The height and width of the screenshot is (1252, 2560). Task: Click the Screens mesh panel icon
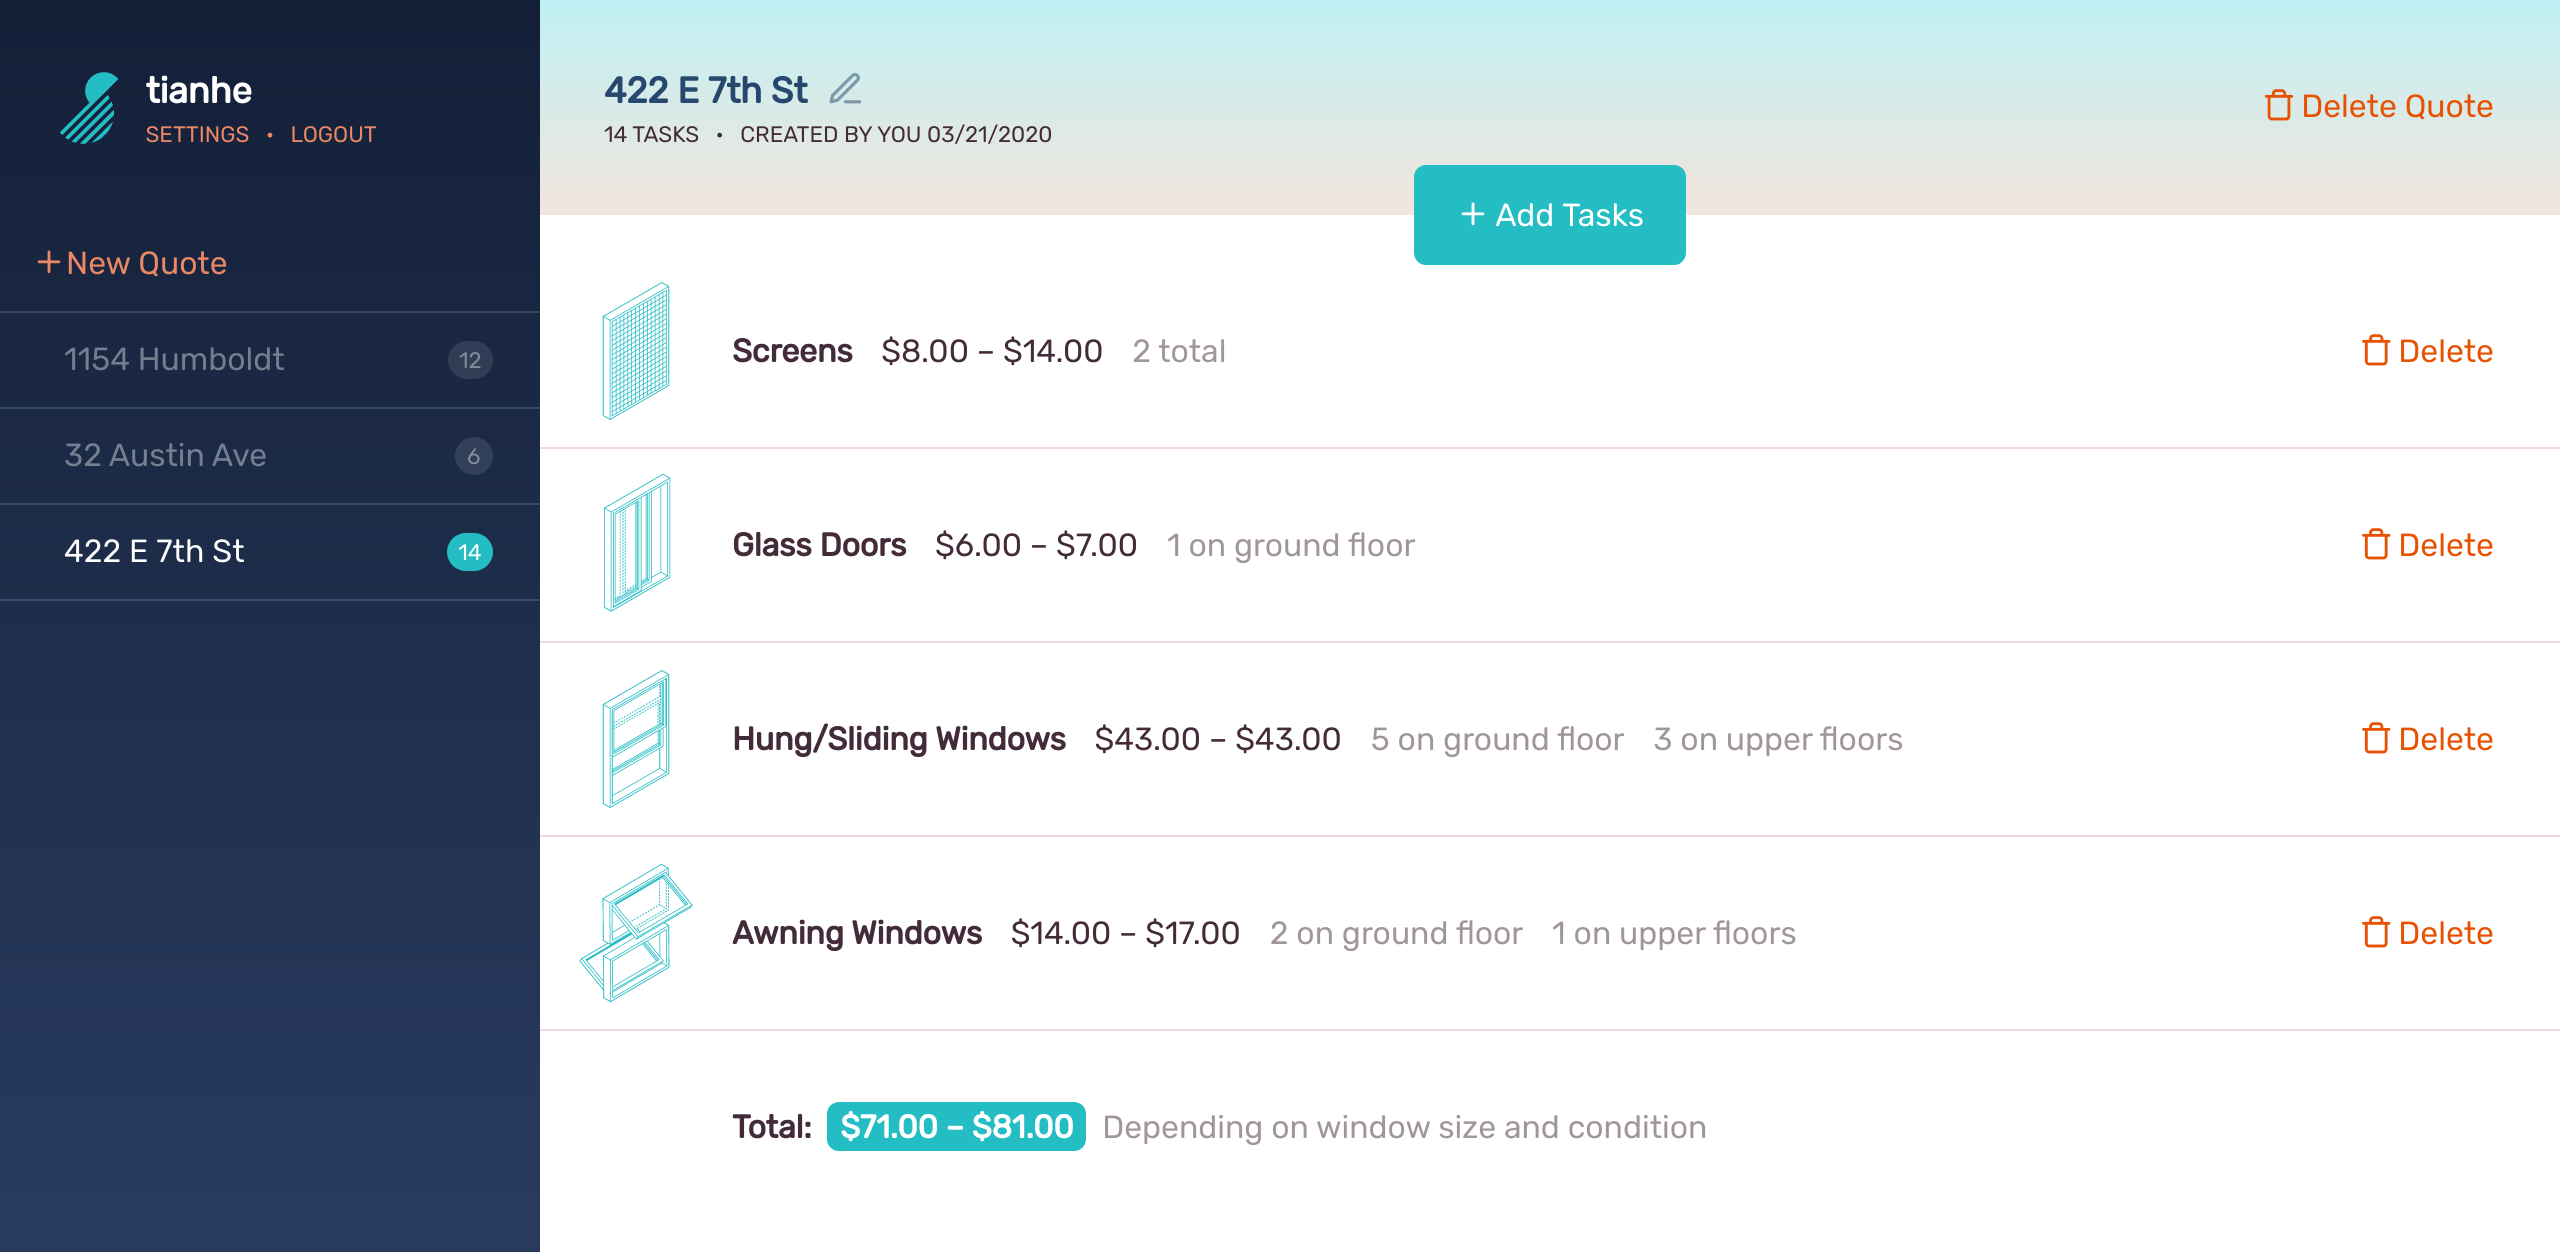tap(636, 351)
